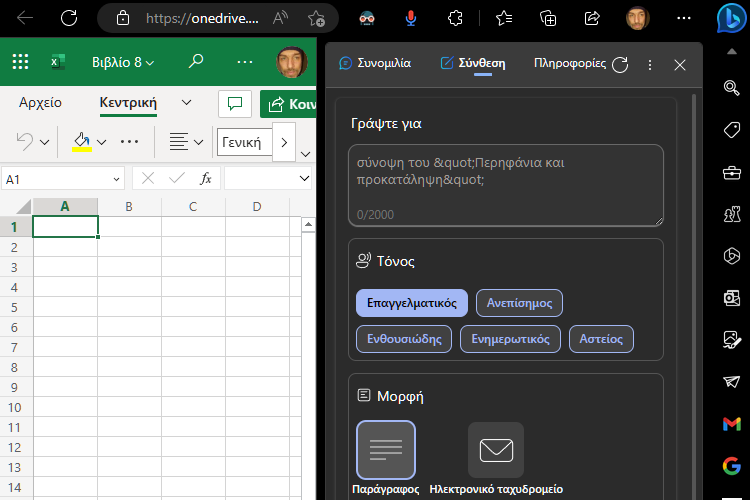Open sidebar Tools briefcase icon
Screen dimensions: 750x500
tap(731, 172)
